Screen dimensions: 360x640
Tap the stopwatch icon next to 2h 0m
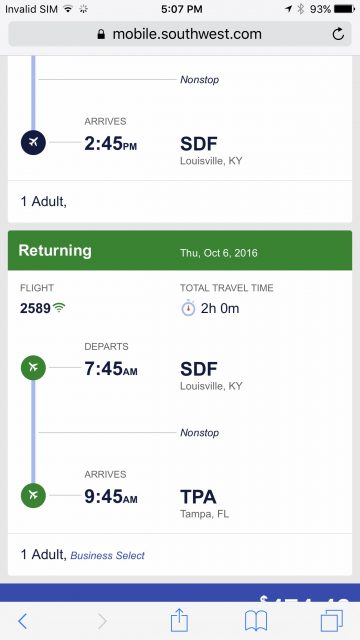(188, 308)
